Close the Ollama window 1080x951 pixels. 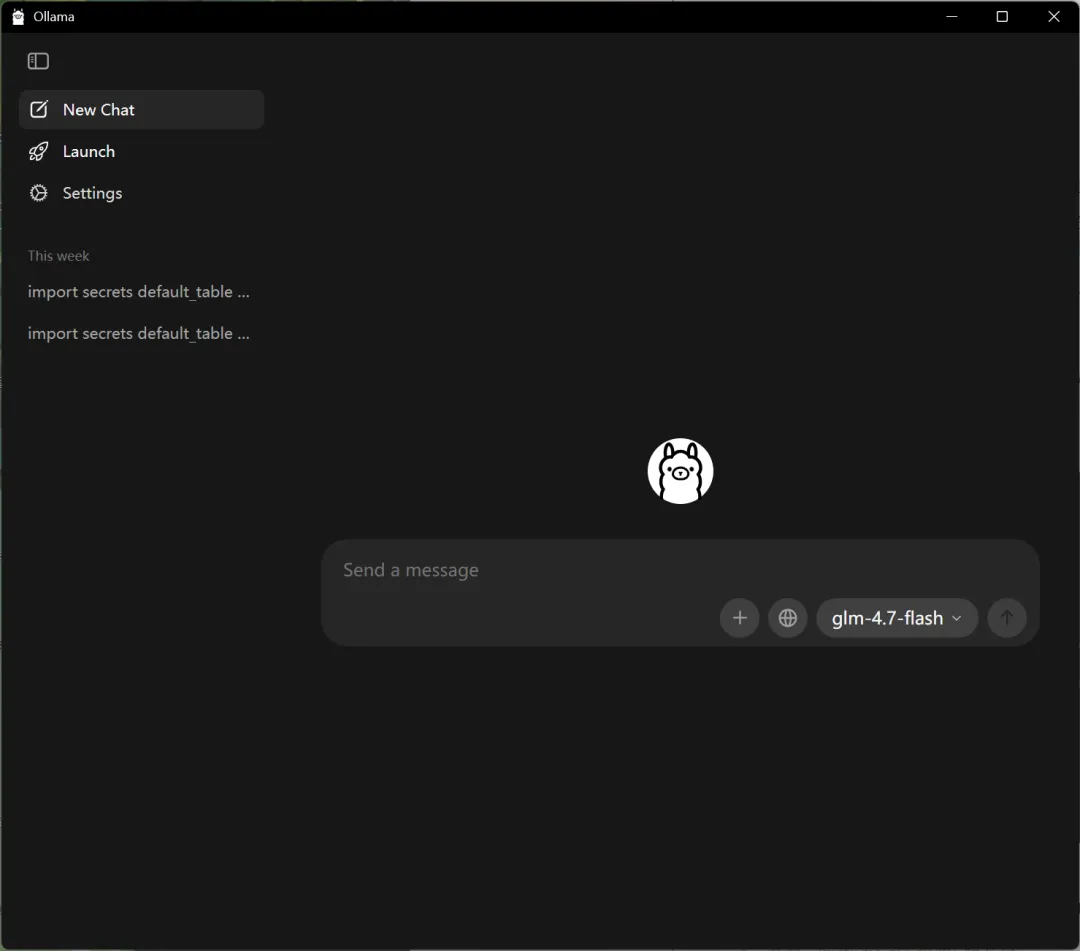(x=1054, y=17)
